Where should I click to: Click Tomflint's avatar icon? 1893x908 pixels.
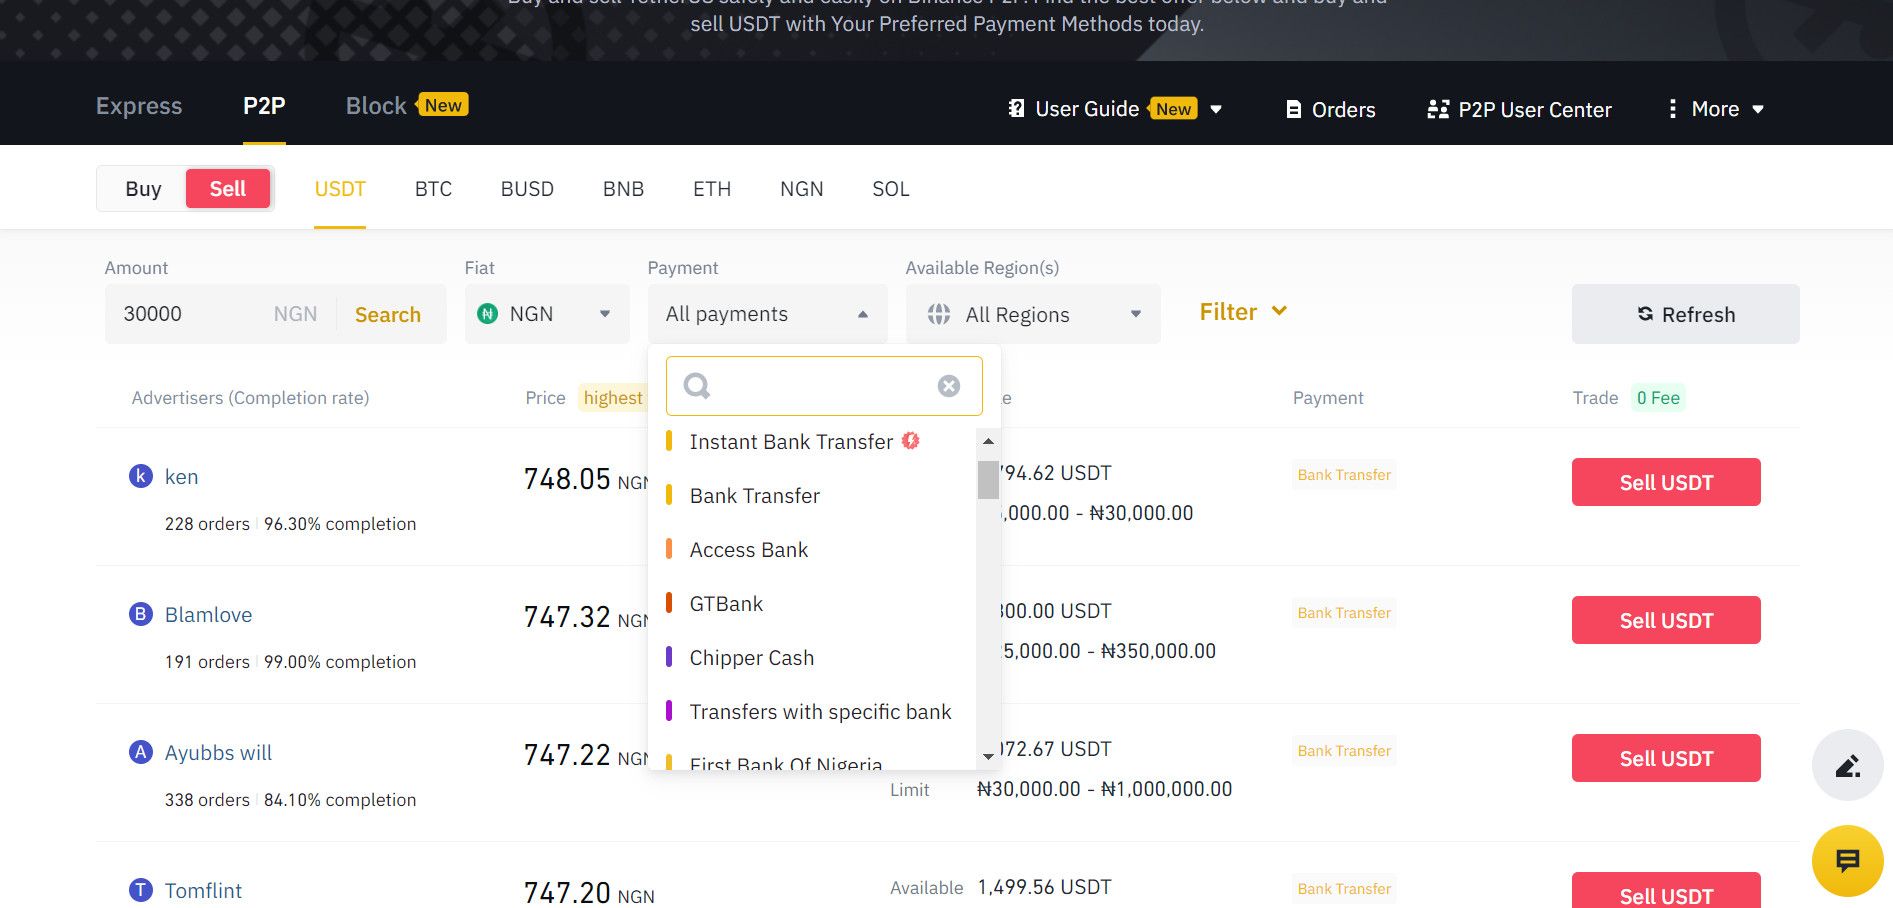[141, 890]
